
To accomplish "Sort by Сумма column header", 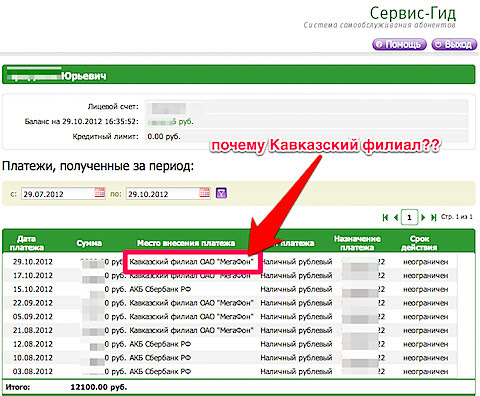I will pyautogui.click(x=89, y=243).
